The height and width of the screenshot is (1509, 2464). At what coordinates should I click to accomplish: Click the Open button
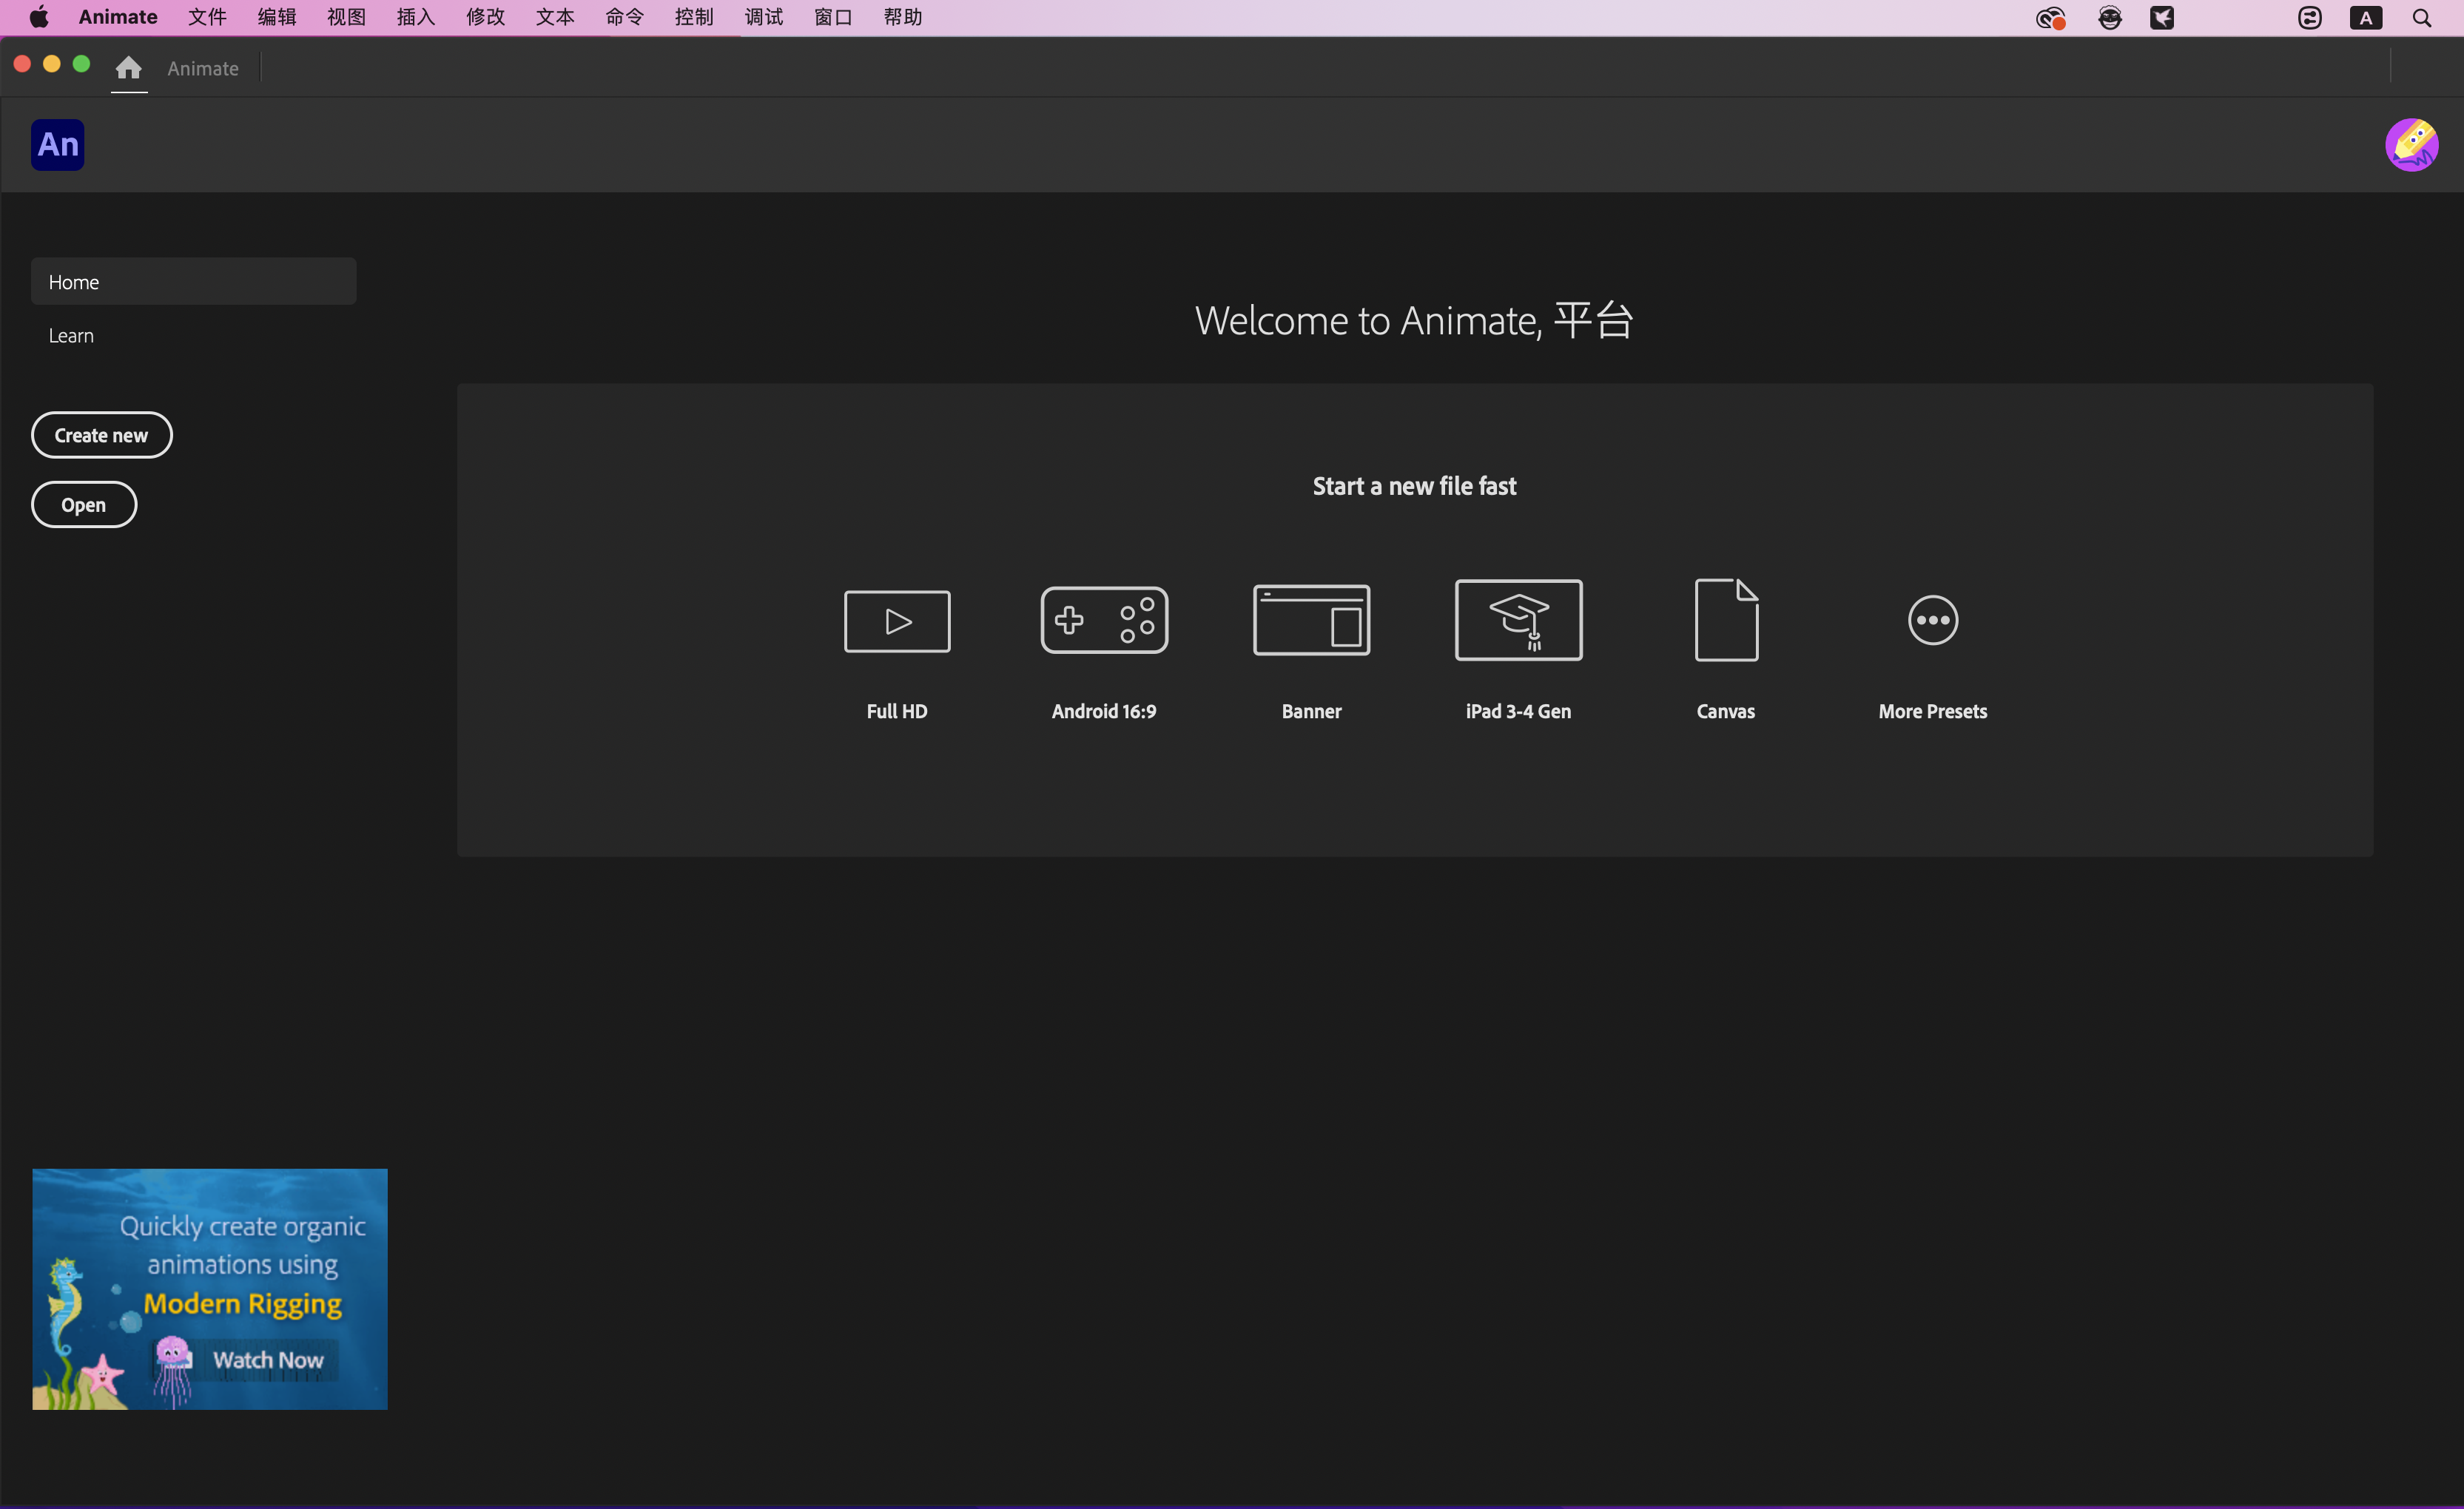[x=83, y=504]
